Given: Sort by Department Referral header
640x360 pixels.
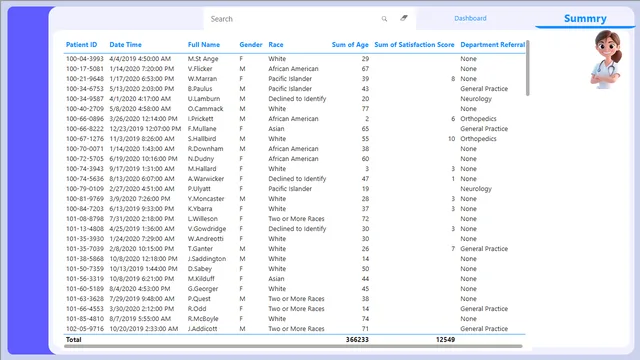Looking at the screenshot, I should tap(493, 44).
